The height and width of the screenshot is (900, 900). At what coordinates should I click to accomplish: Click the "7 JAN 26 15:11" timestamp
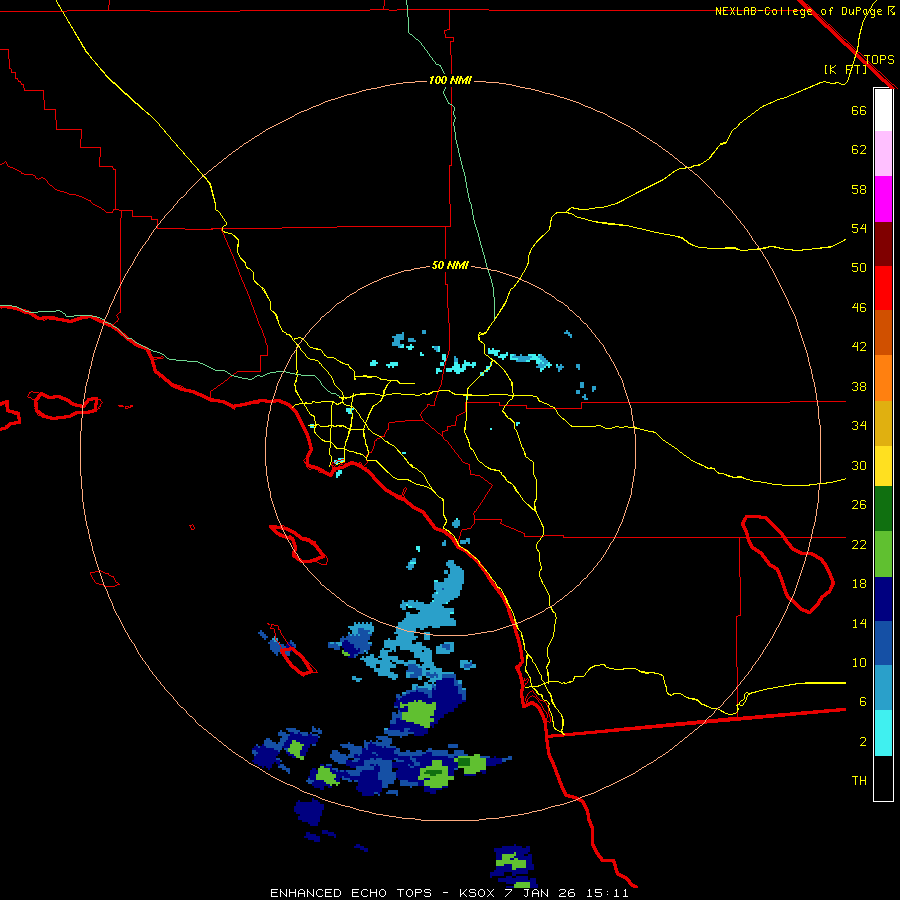pos(567,893)
